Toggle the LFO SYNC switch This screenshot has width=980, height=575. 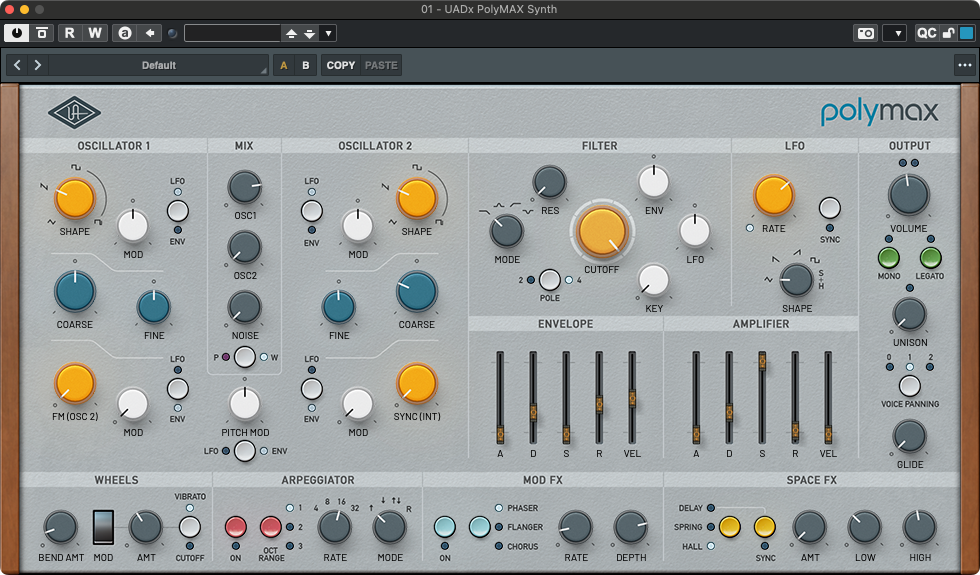[x=829, y=208]
